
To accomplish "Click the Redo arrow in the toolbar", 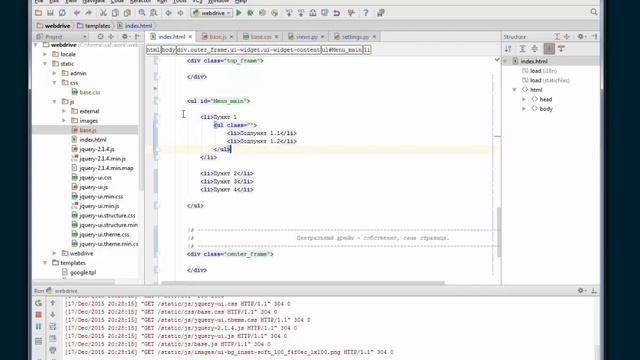I will pos(88,13).
